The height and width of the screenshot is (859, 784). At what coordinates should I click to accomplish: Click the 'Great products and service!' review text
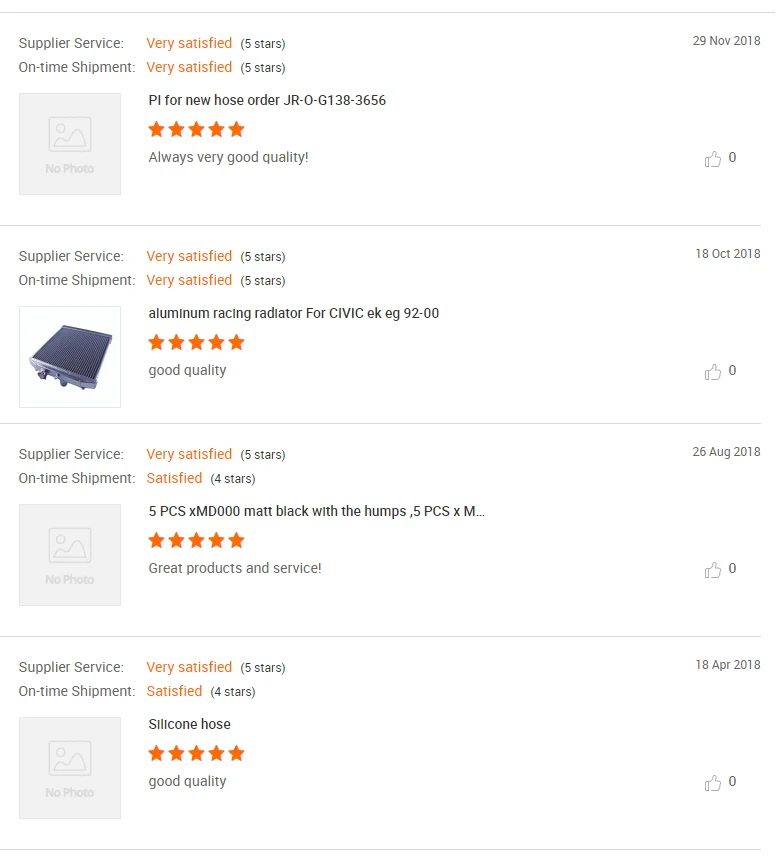[235, 569]
